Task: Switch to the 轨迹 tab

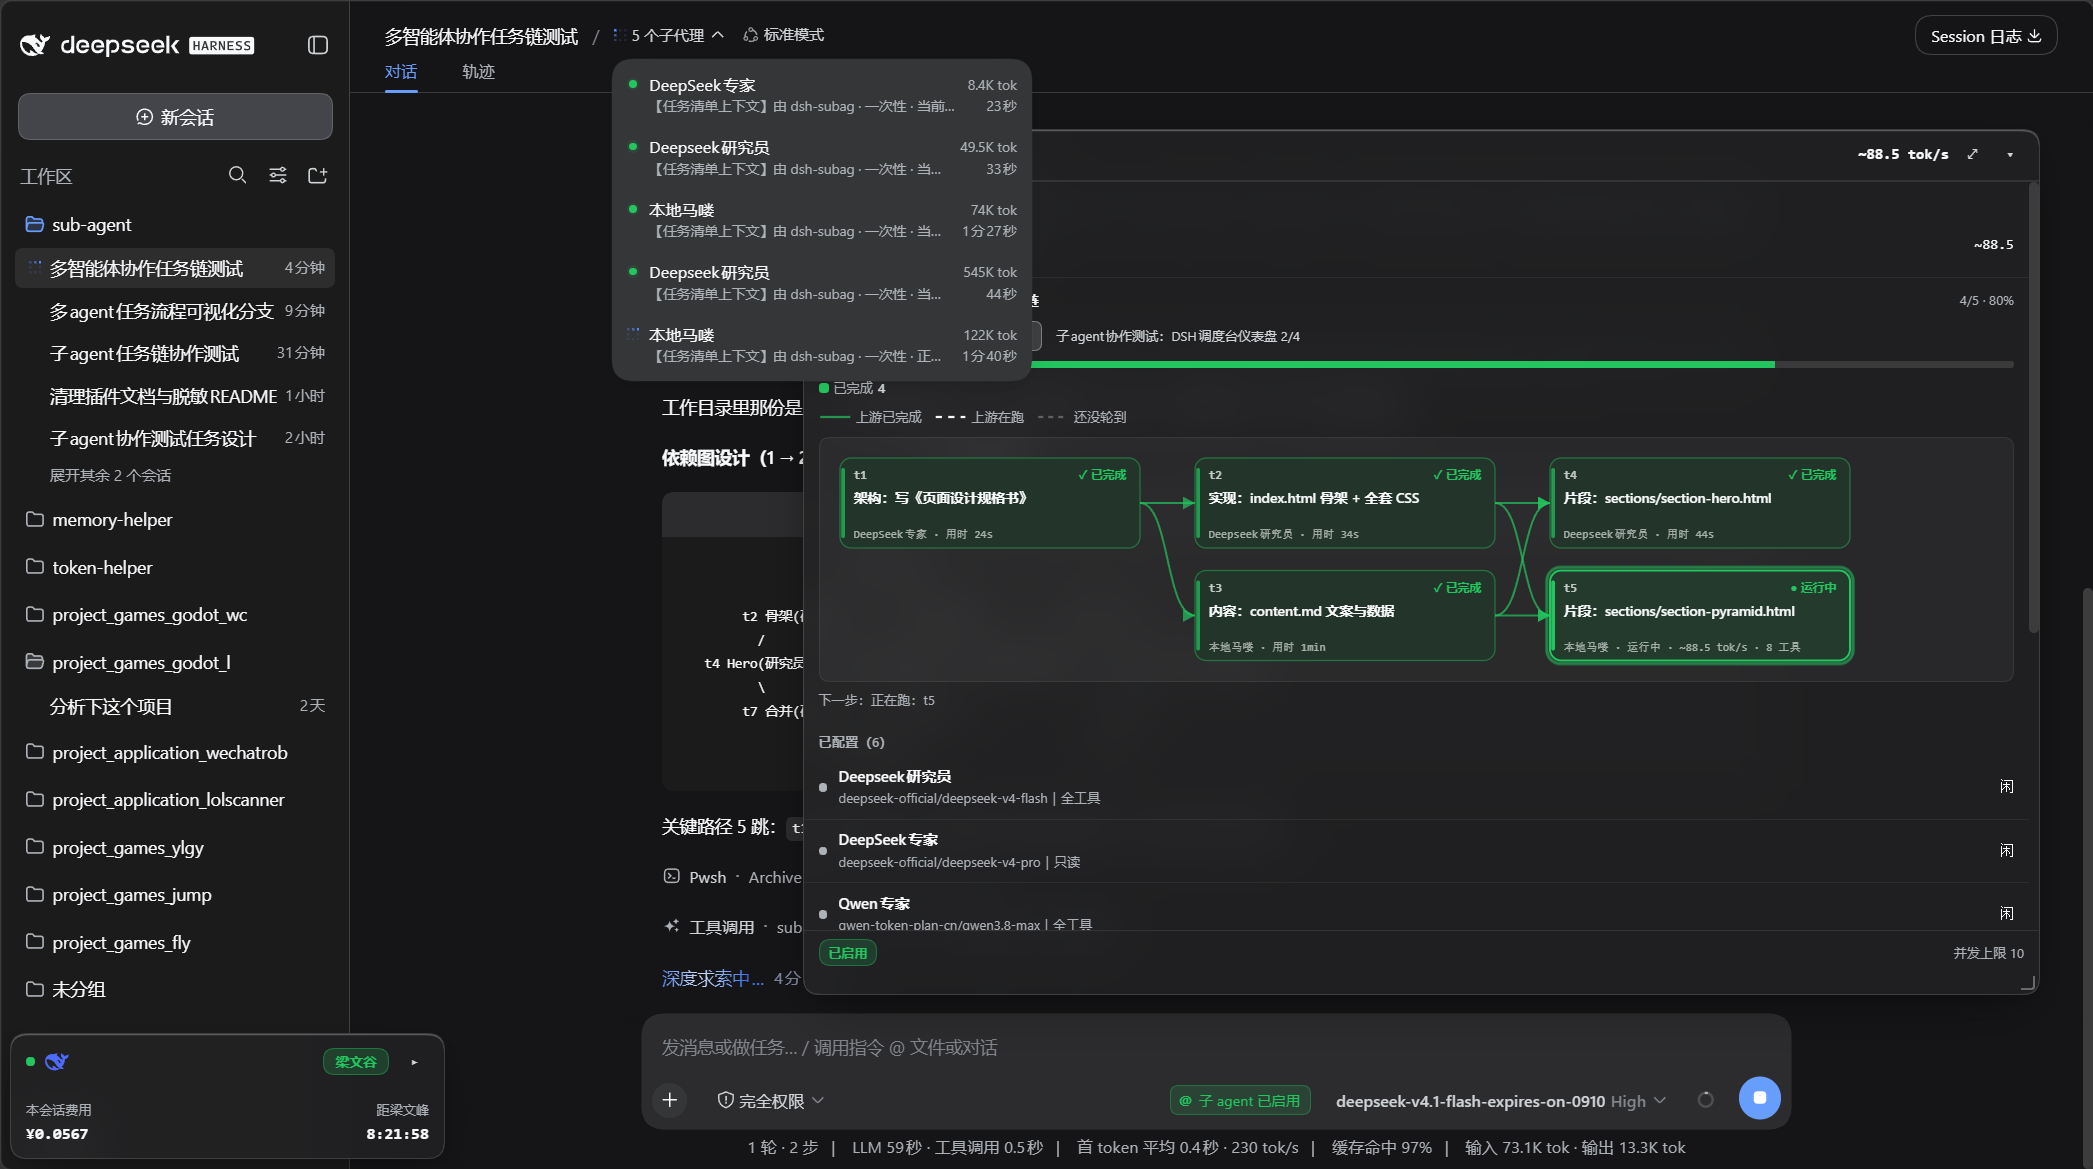Action: point(478,72)
